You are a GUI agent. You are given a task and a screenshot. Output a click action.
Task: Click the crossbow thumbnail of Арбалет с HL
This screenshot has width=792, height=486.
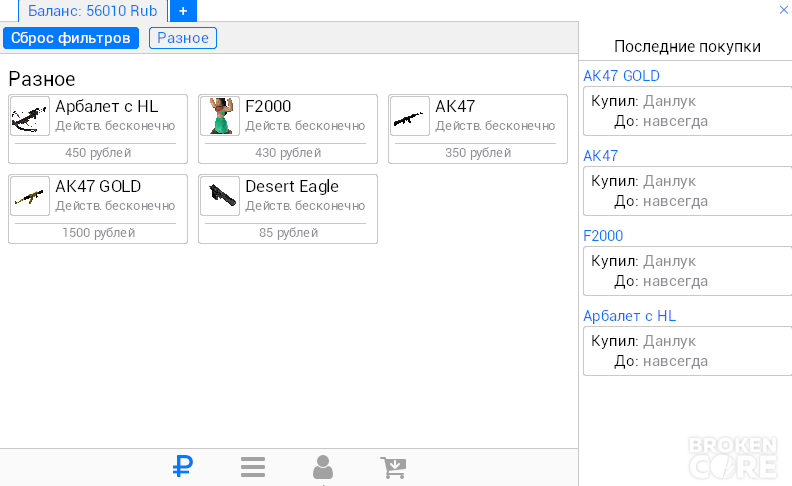click(30, 116)
